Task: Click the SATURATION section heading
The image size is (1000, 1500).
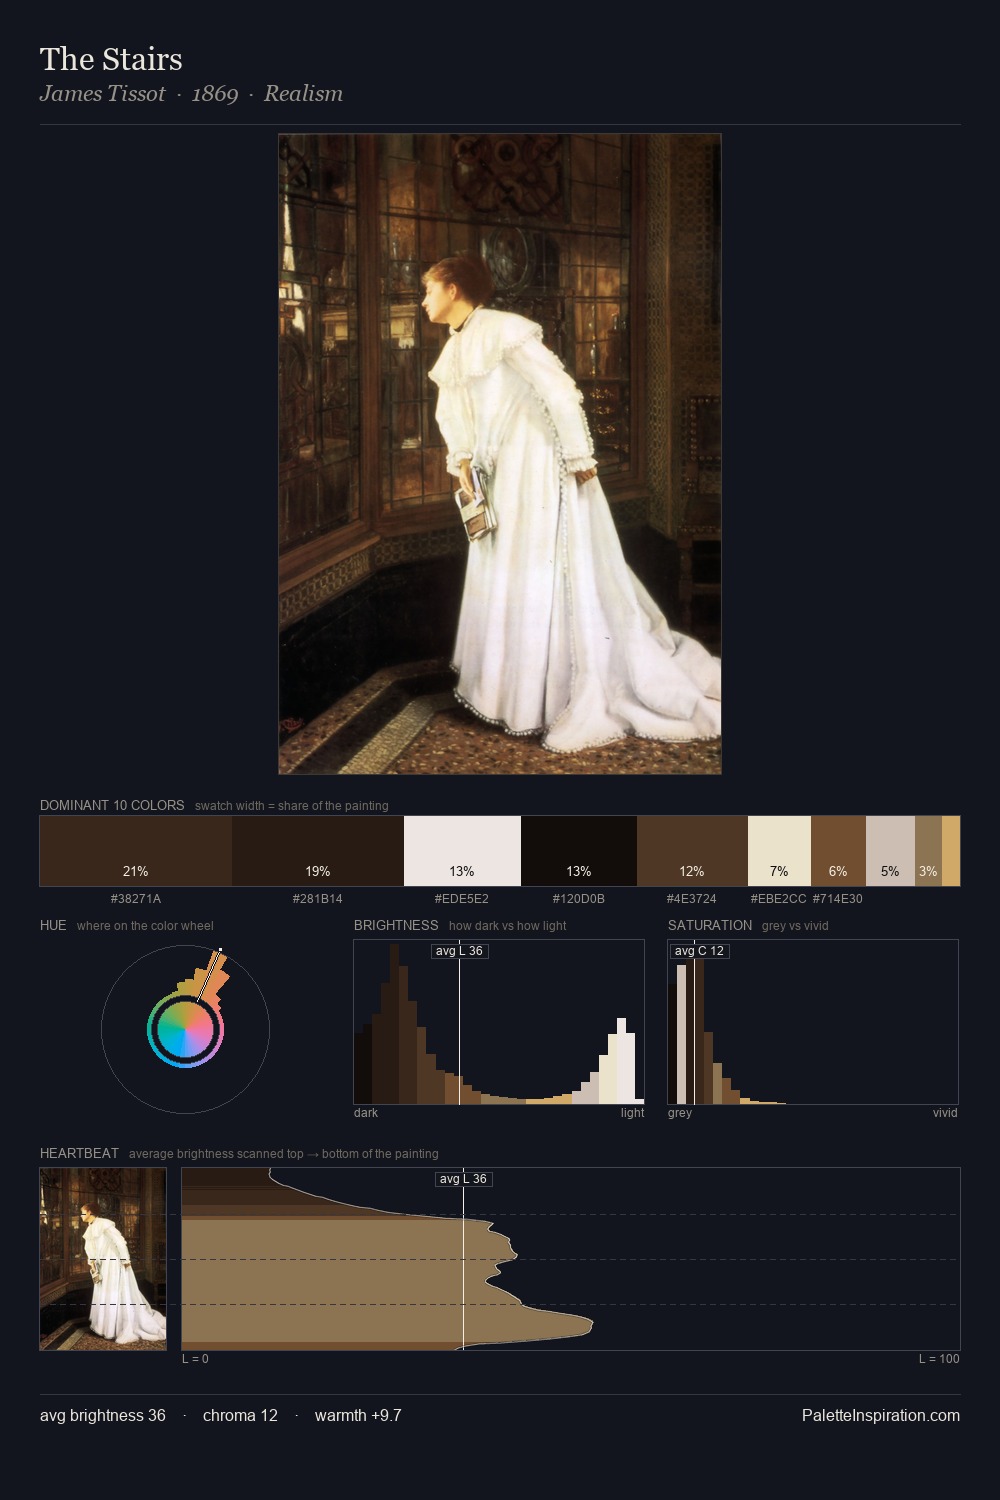Action: pyautogui.click(x=710, y=925)
